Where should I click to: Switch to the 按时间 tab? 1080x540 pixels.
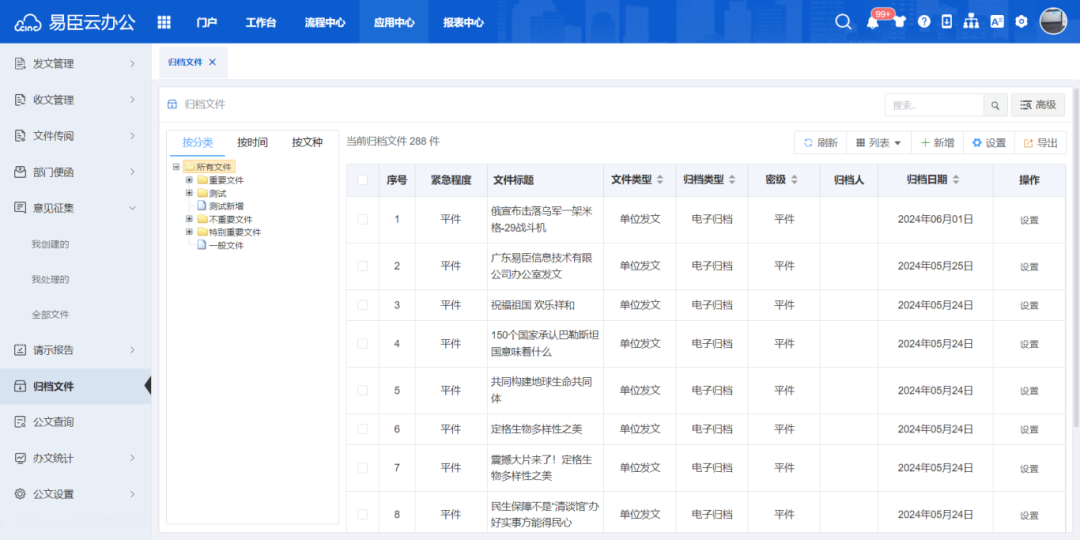click(x=252, y=143)
